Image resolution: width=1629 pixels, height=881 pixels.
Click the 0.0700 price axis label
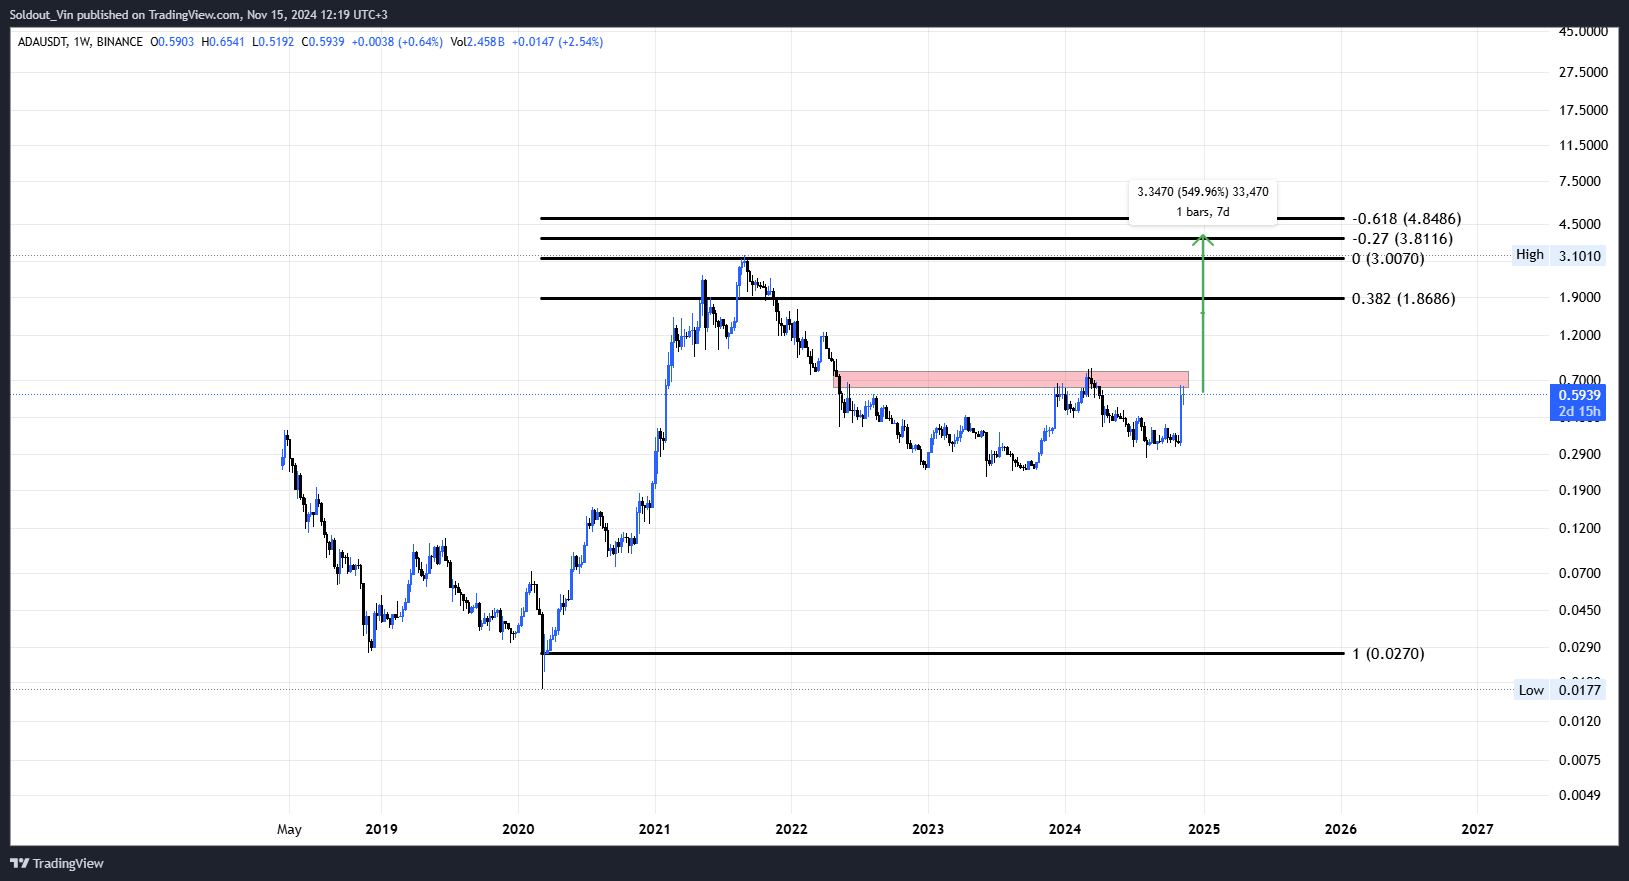1580,573
